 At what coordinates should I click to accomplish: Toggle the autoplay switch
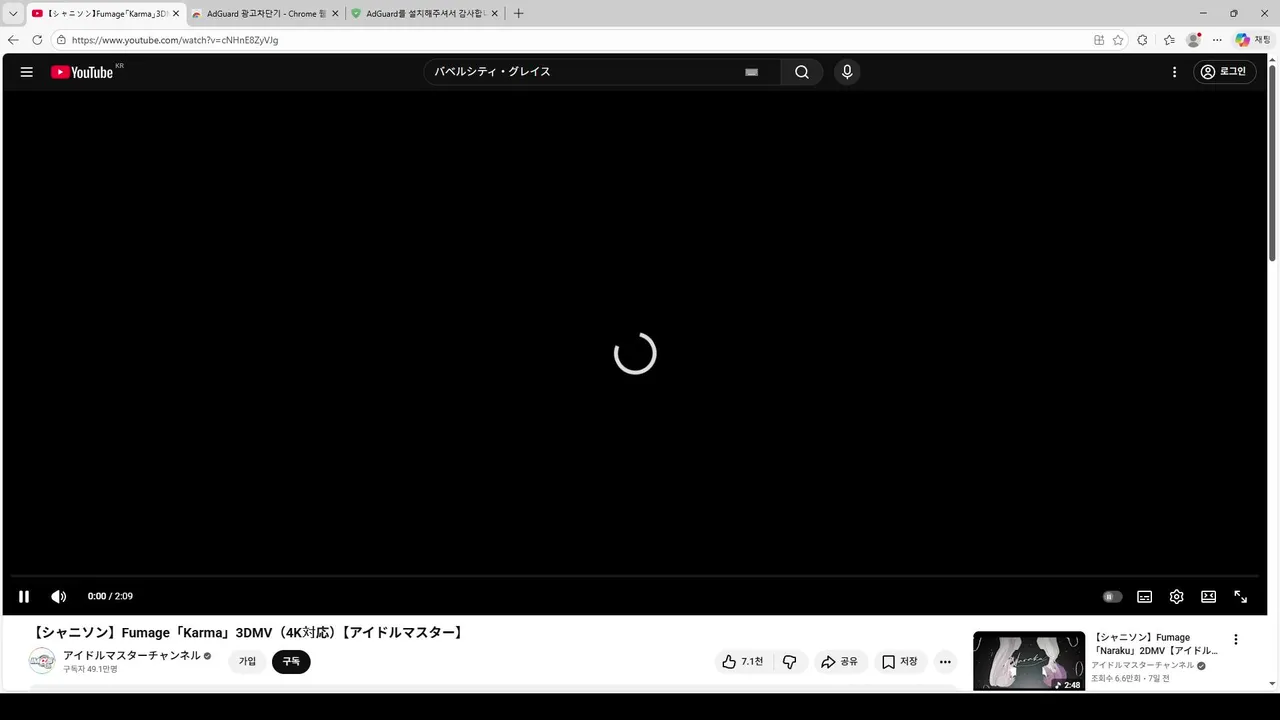[1112, 596]
